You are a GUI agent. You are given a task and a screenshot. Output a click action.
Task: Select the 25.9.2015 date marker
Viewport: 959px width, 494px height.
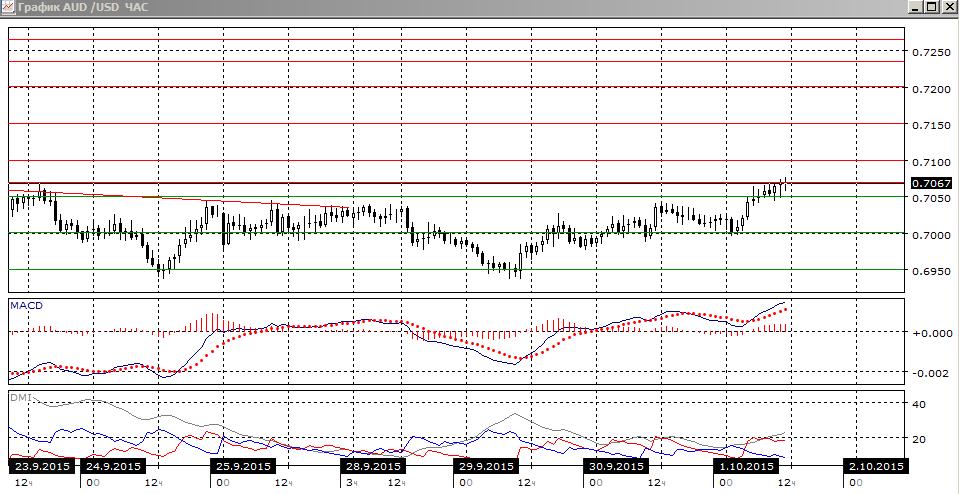pos(243,466)
